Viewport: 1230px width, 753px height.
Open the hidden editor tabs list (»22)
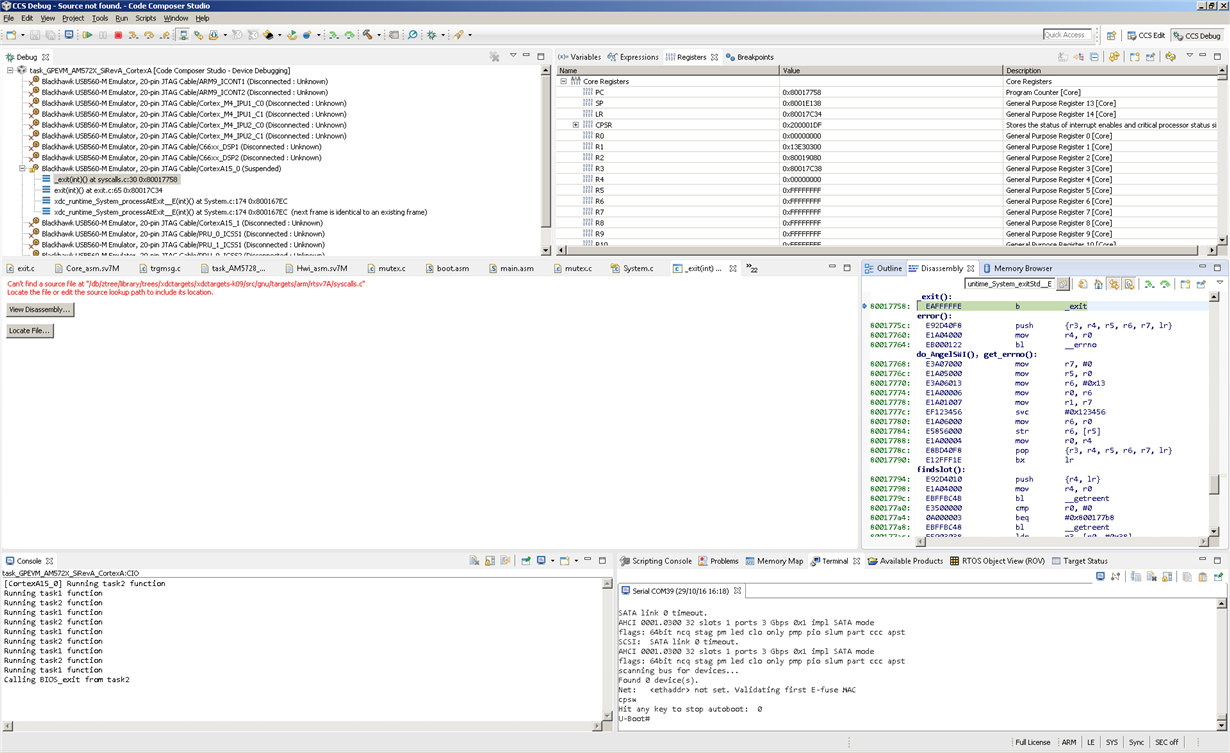(x=753, y=268)
